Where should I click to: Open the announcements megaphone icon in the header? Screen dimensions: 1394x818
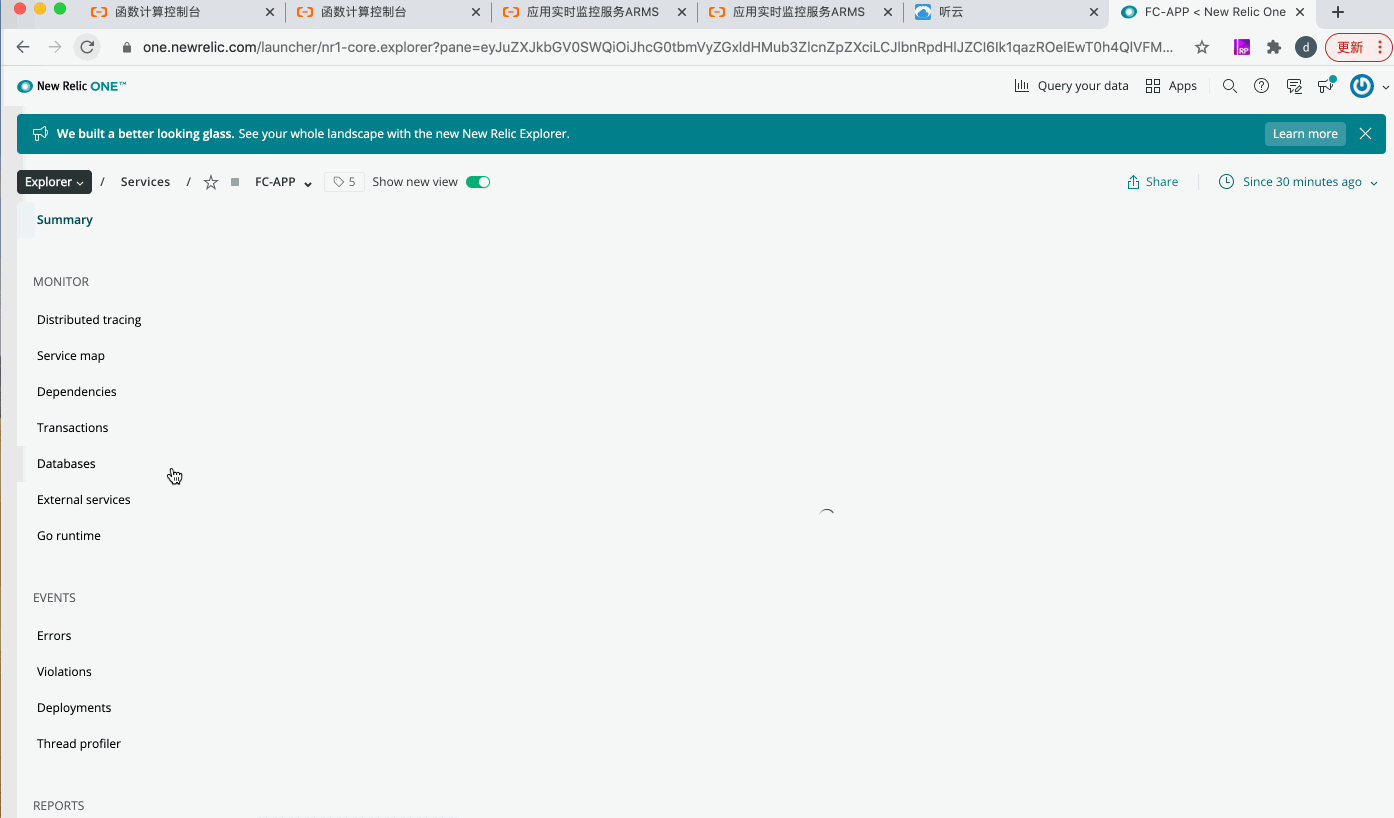(x=1326, y=86)
